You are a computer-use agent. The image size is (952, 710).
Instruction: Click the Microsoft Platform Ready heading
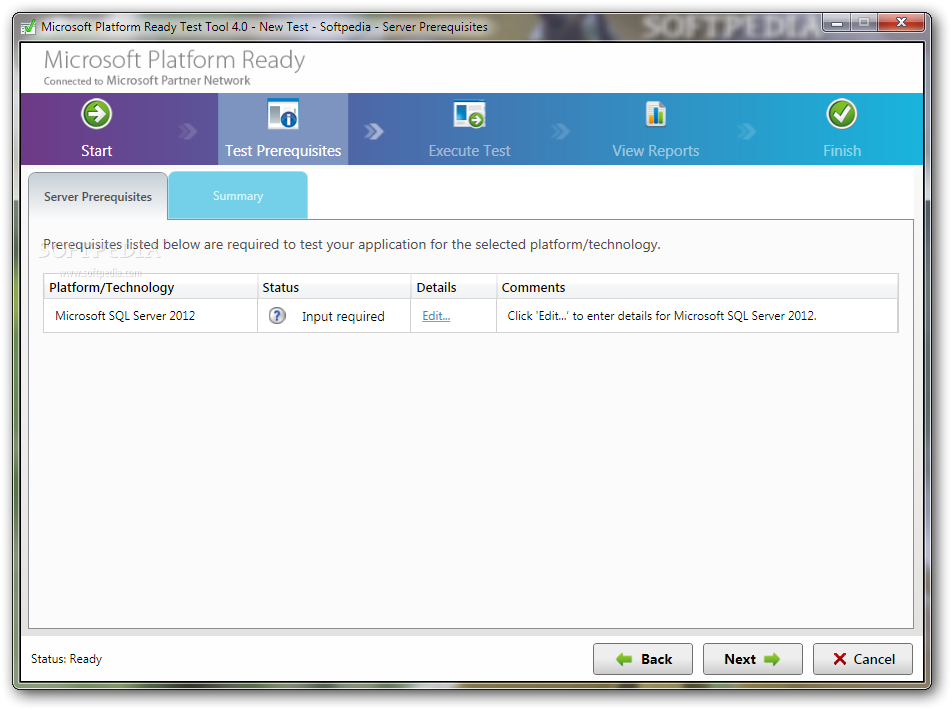pyautogui.click(x=174, y=60)
